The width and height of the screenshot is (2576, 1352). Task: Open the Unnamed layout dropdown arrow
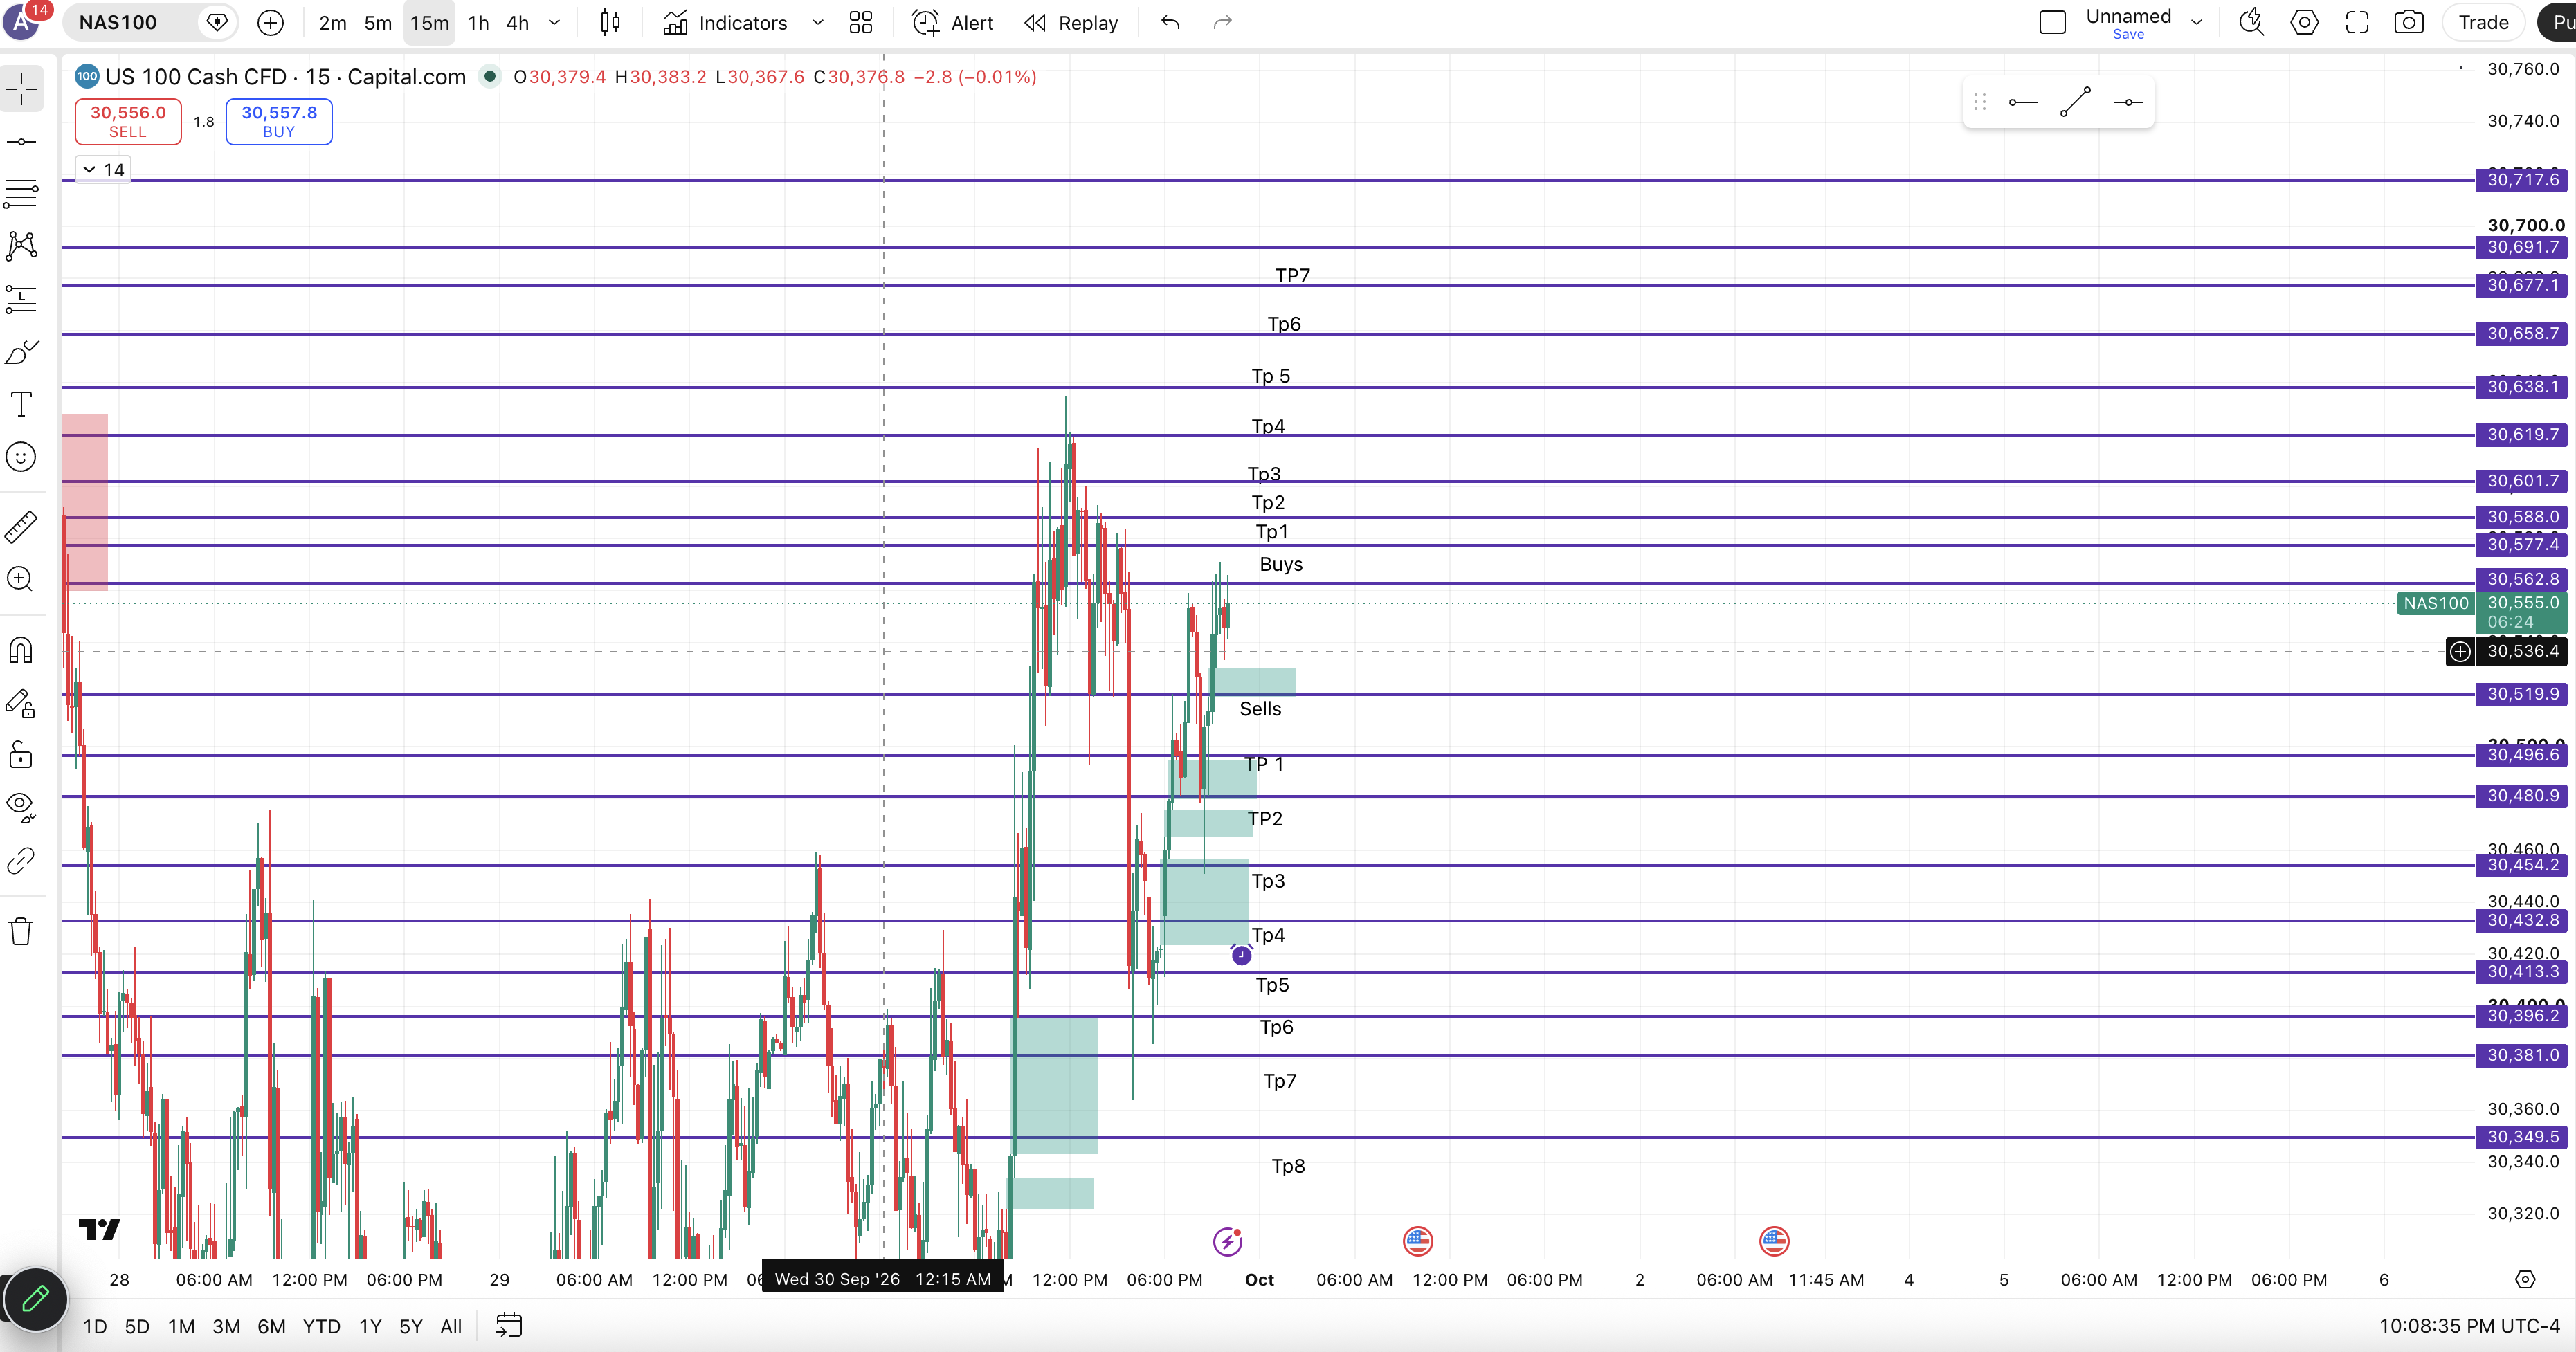(x=2196, y=22)
